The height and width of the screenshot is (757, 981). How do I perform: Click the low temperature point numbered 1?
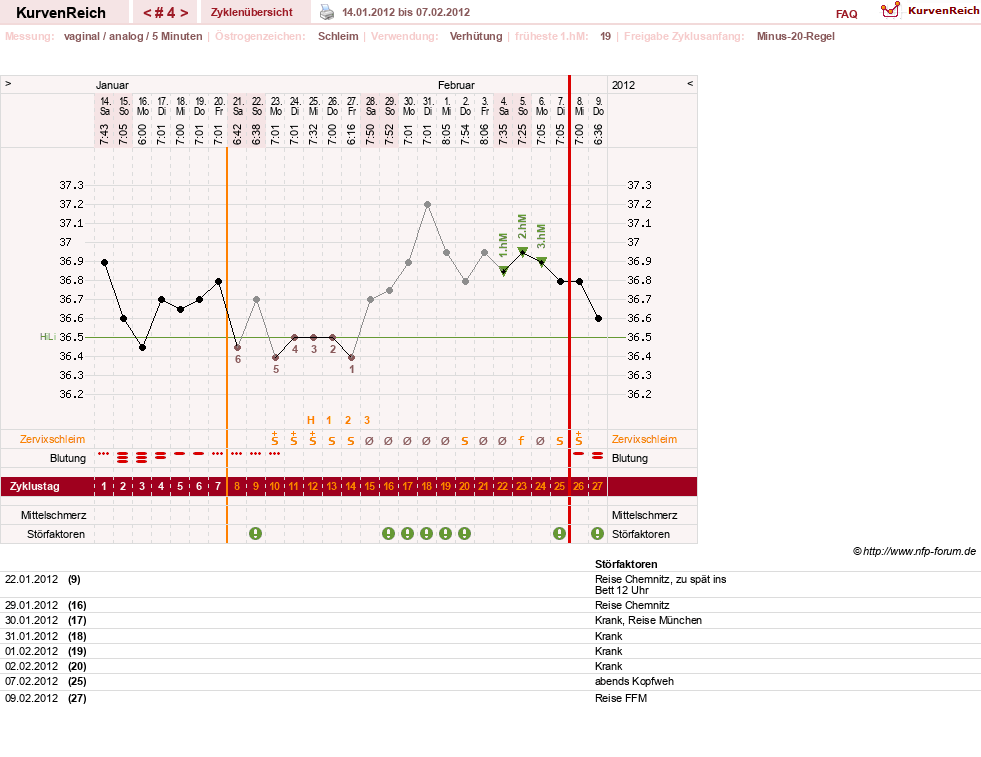pyautogui.click(x=352, y=358)
